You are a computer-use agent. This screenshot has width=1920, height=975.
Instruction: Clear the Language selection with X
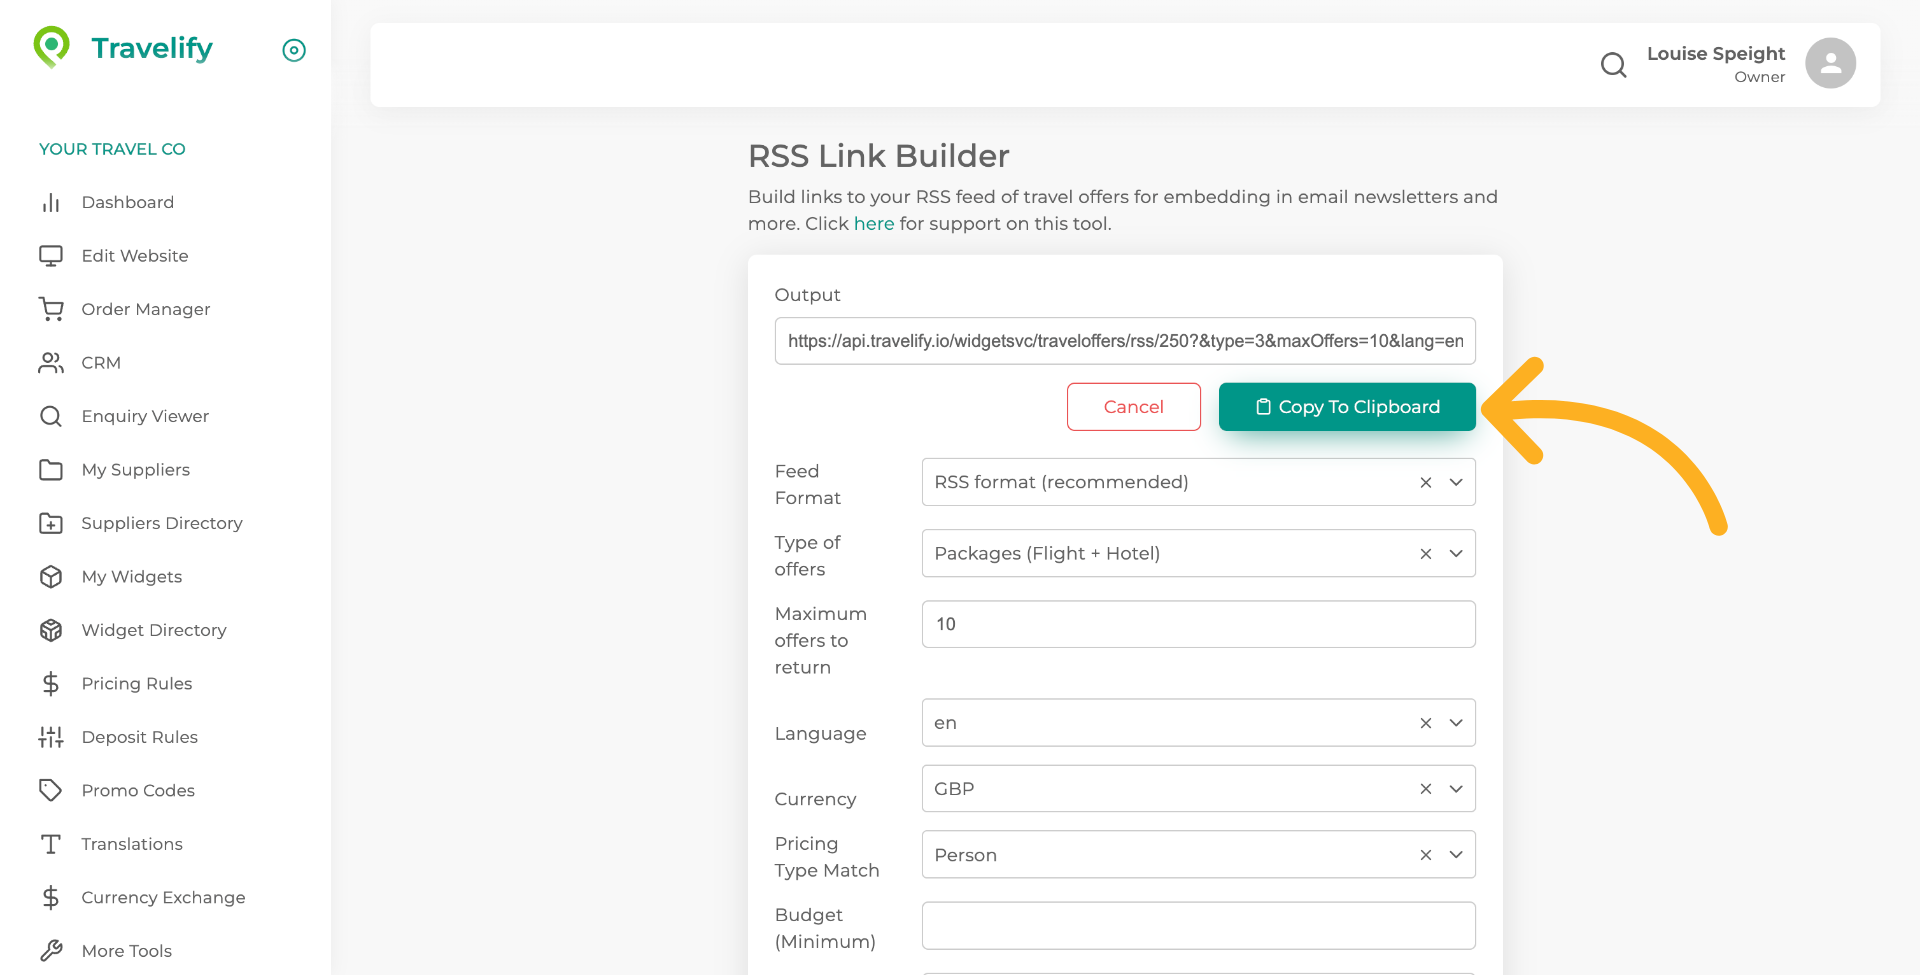coord(1426,723)
